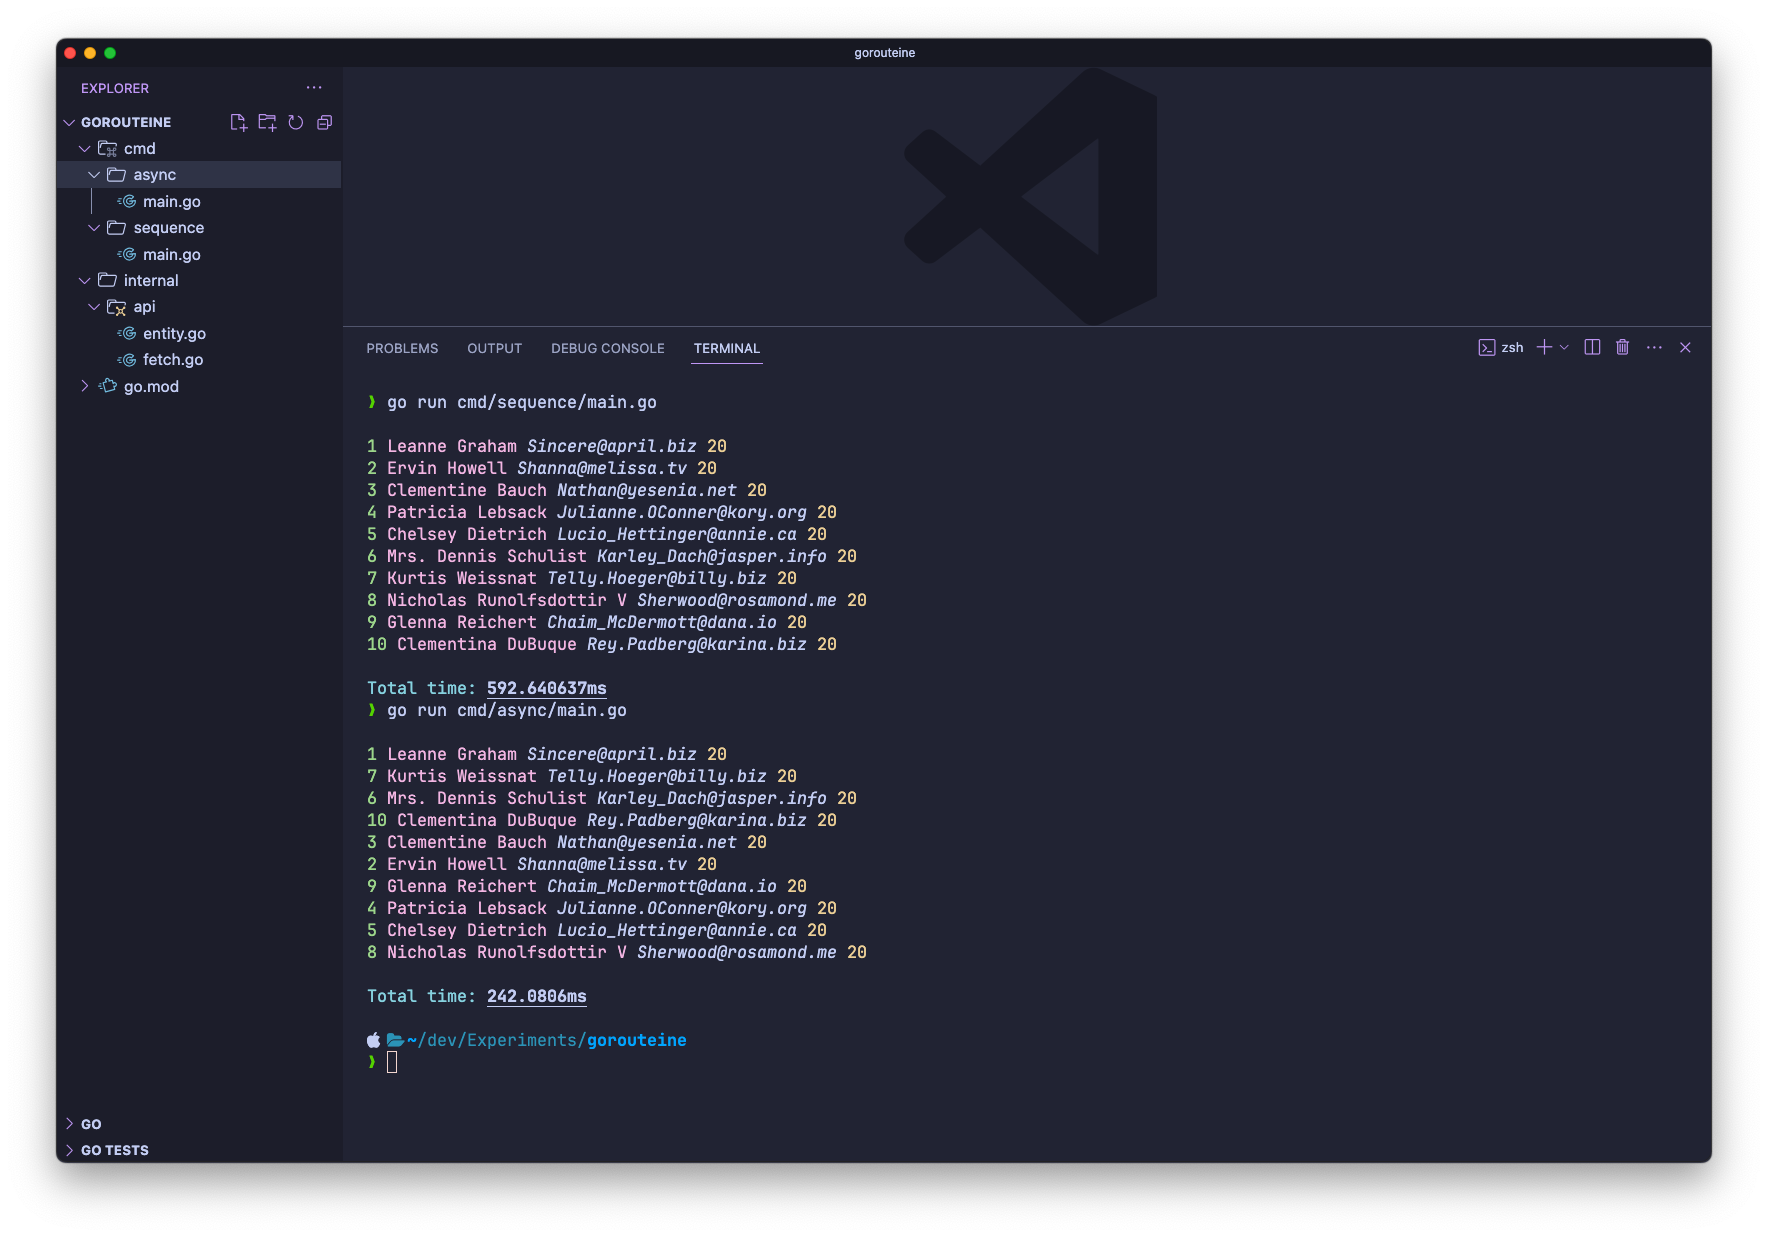Select the TERMINAL tab
This screenshot has width=1768, height=1237.
(x=727, y=348)
